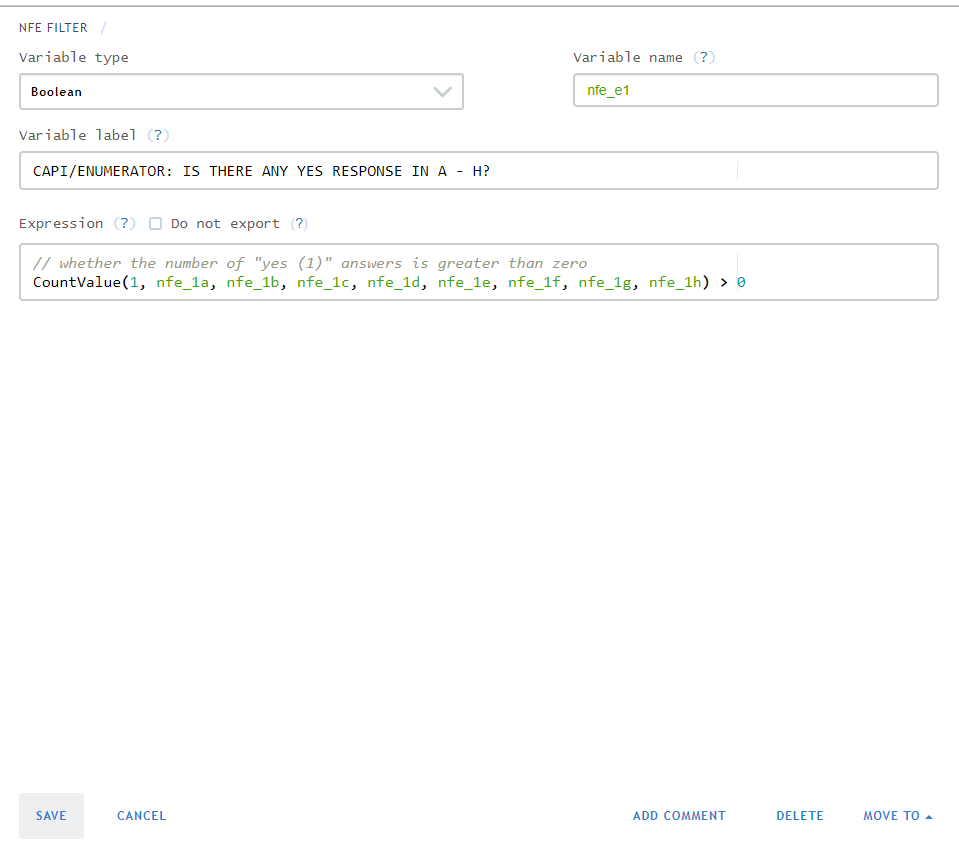The image size is (959, 847).
Task: Expand the MOVE TO menu
Action: coord(891,816)
